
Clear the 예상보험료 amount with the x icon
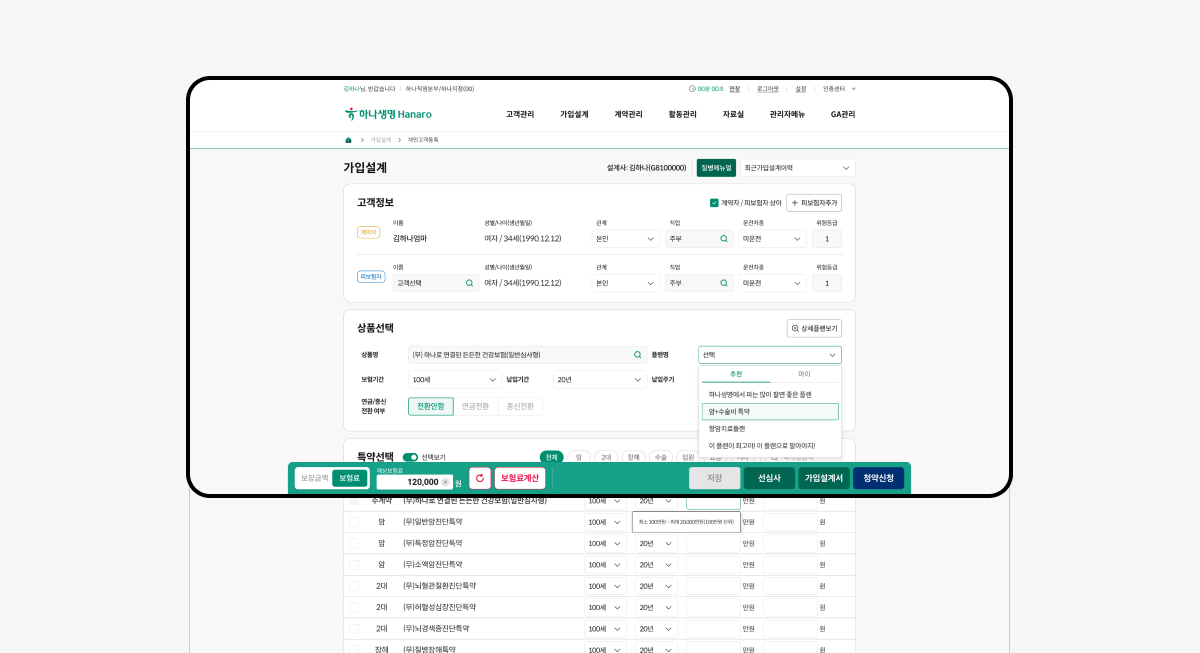[445, 482]
